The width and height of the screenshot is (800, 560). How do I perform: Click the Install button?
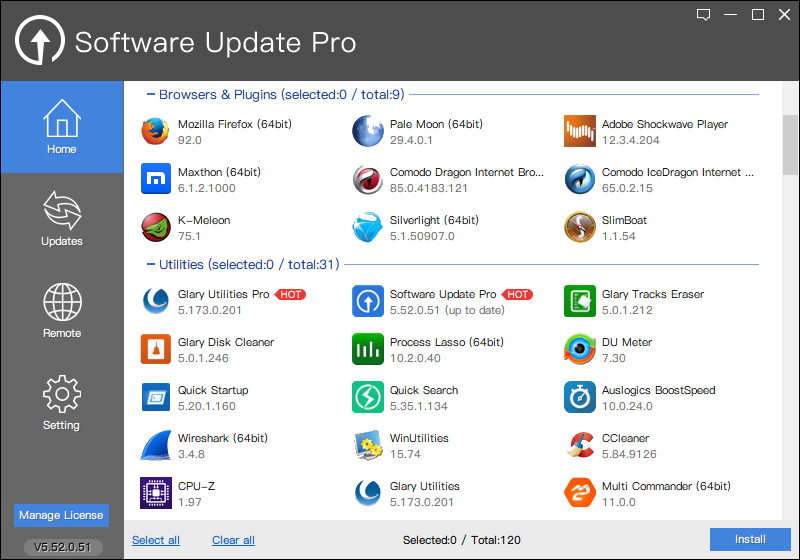(x=750, y=539)
